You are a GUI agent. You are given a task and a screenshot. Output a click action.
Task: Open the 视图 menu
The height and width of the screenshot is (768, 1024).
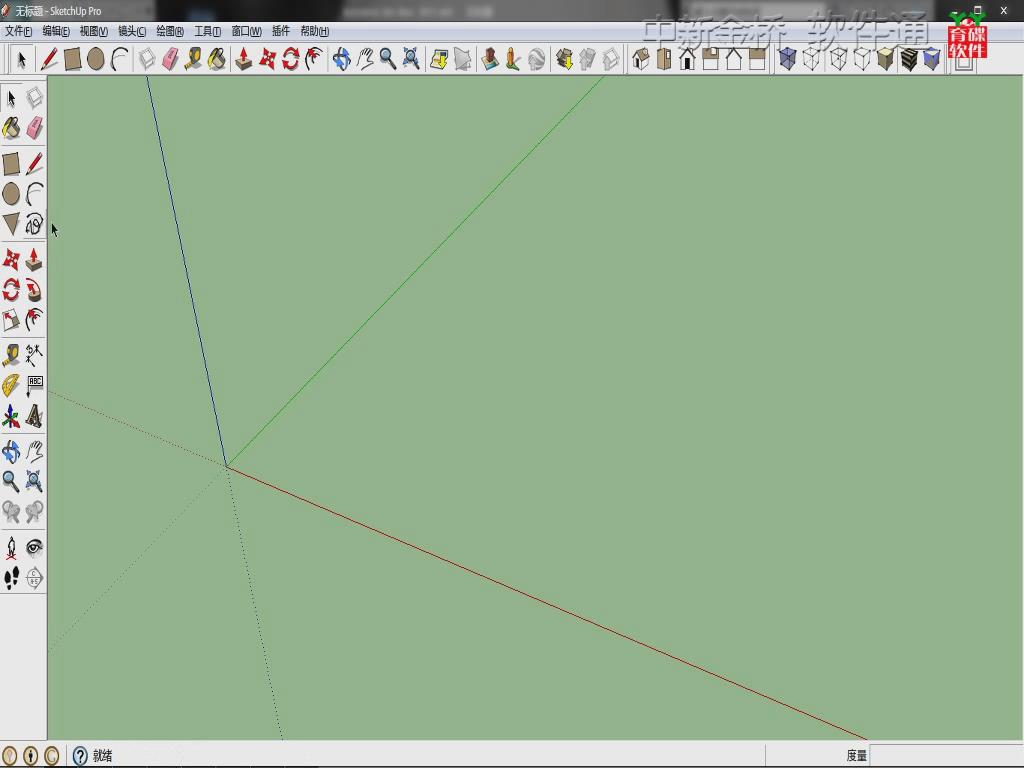click(94, 31)
